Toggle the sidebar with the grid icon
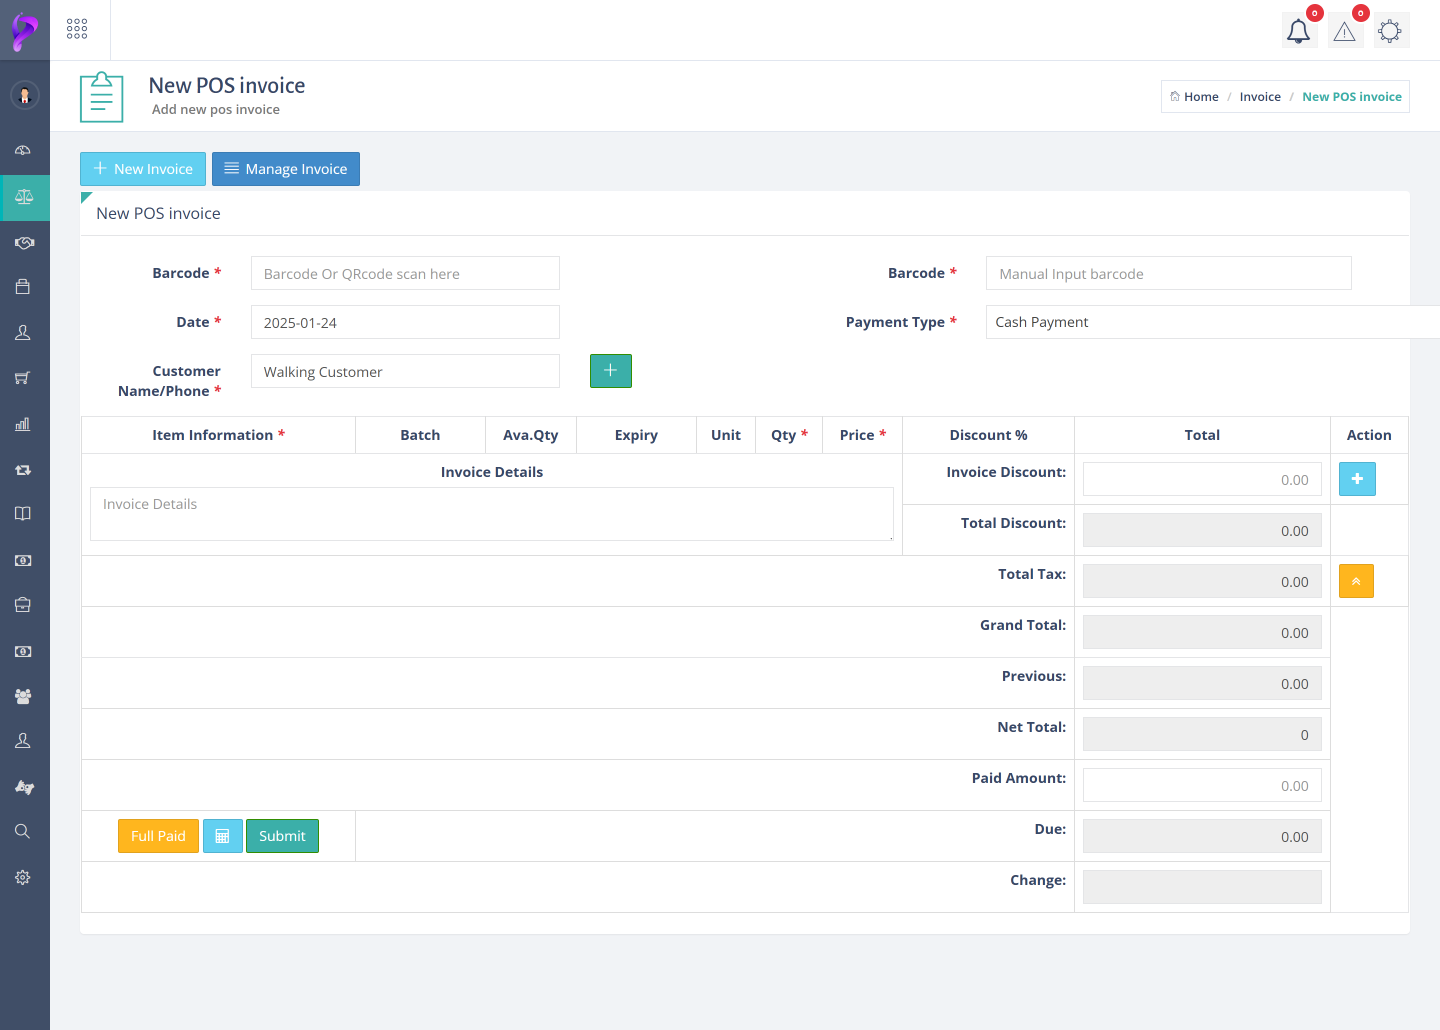Viewport: 1440px width, 1030px height. point(77,29)
